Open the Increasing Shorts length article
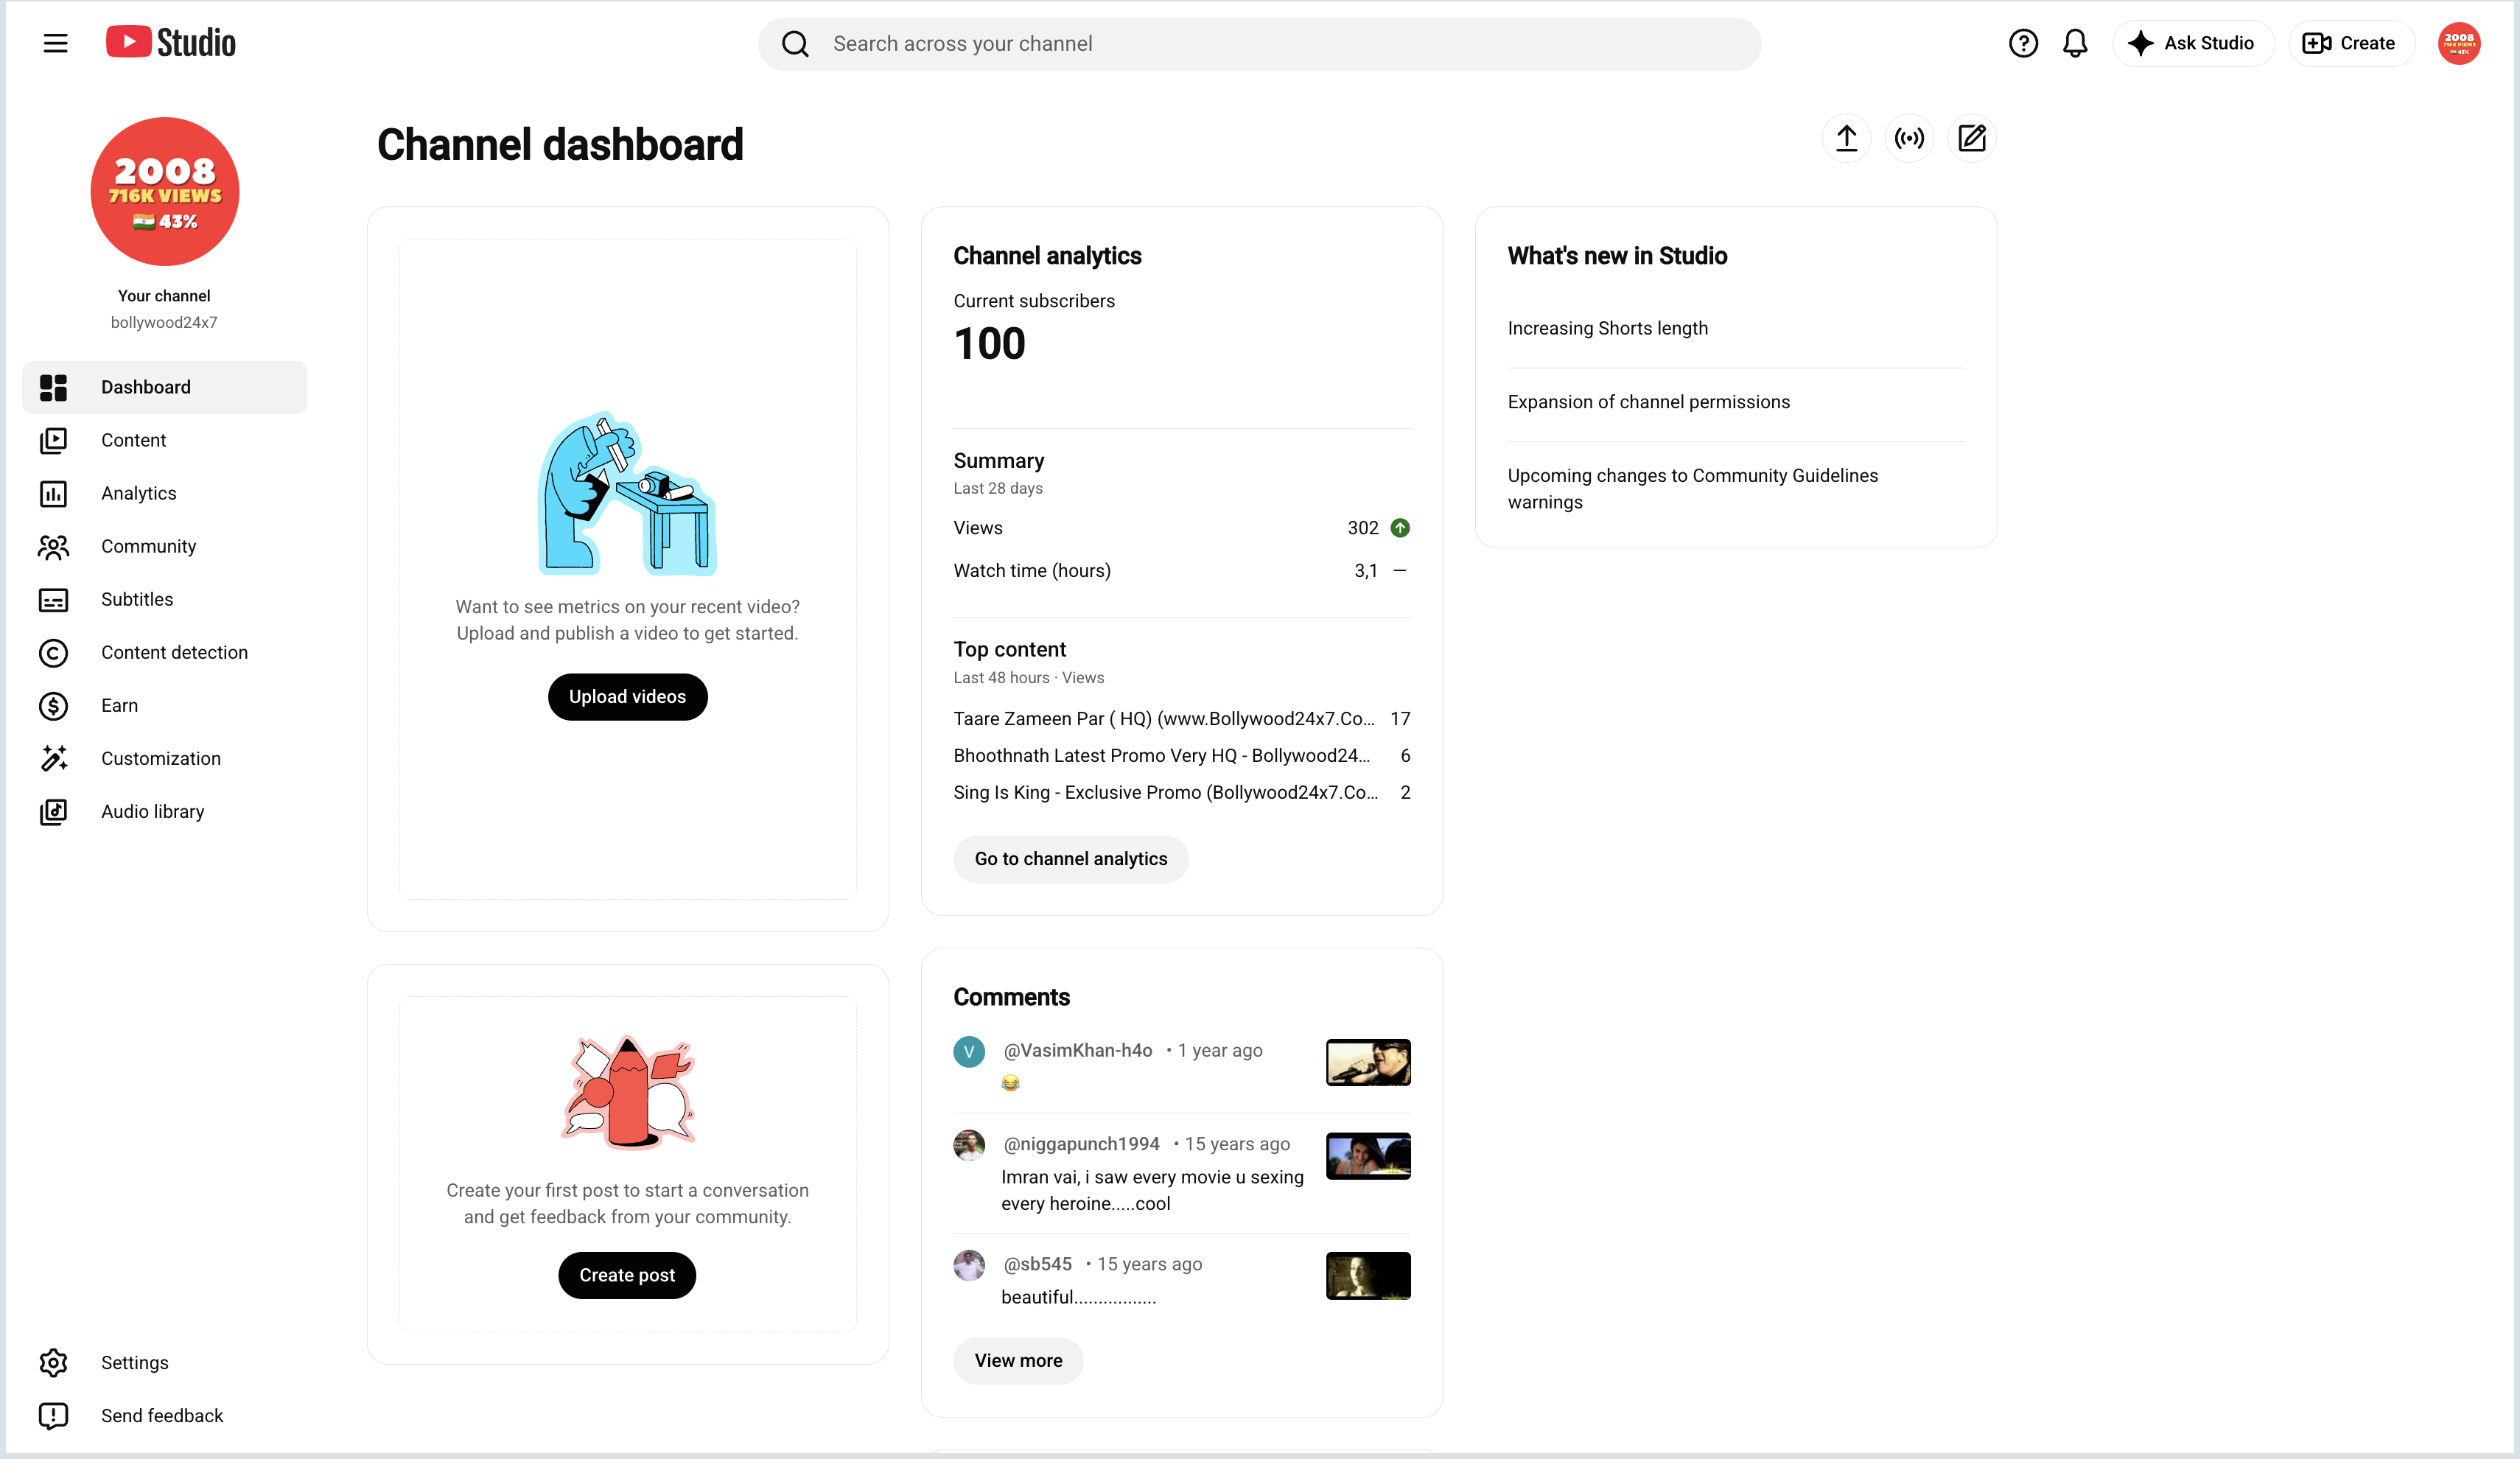Screen dimensions: 2520x1459 click(x=1608, y=328)
